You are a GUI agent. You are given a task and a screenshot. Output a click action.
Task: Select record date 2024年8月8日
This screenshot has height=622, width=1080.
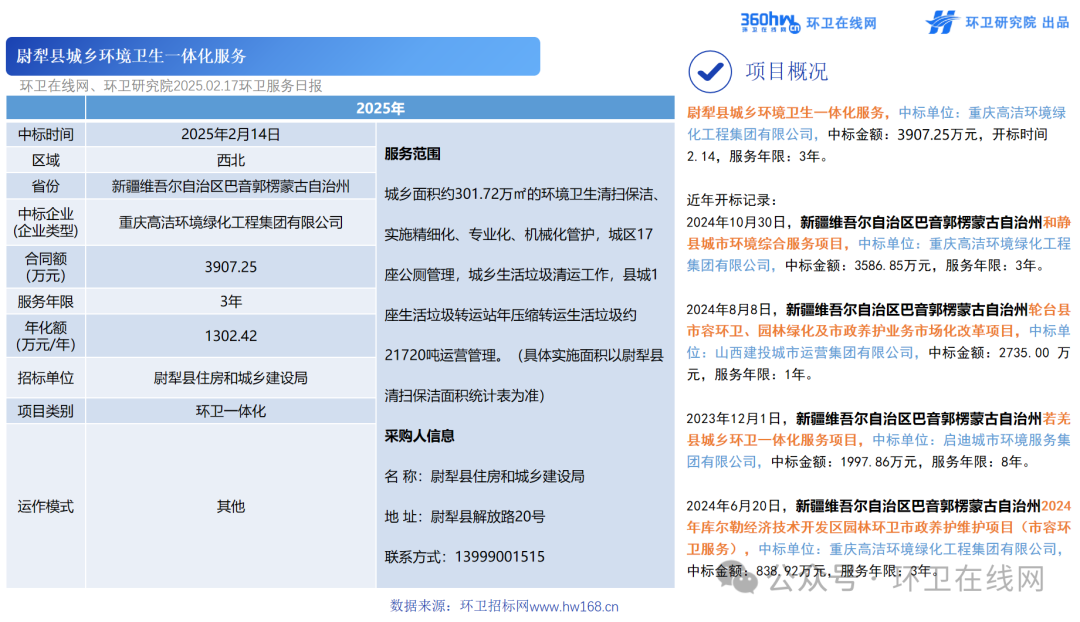(x=729, y=310)
